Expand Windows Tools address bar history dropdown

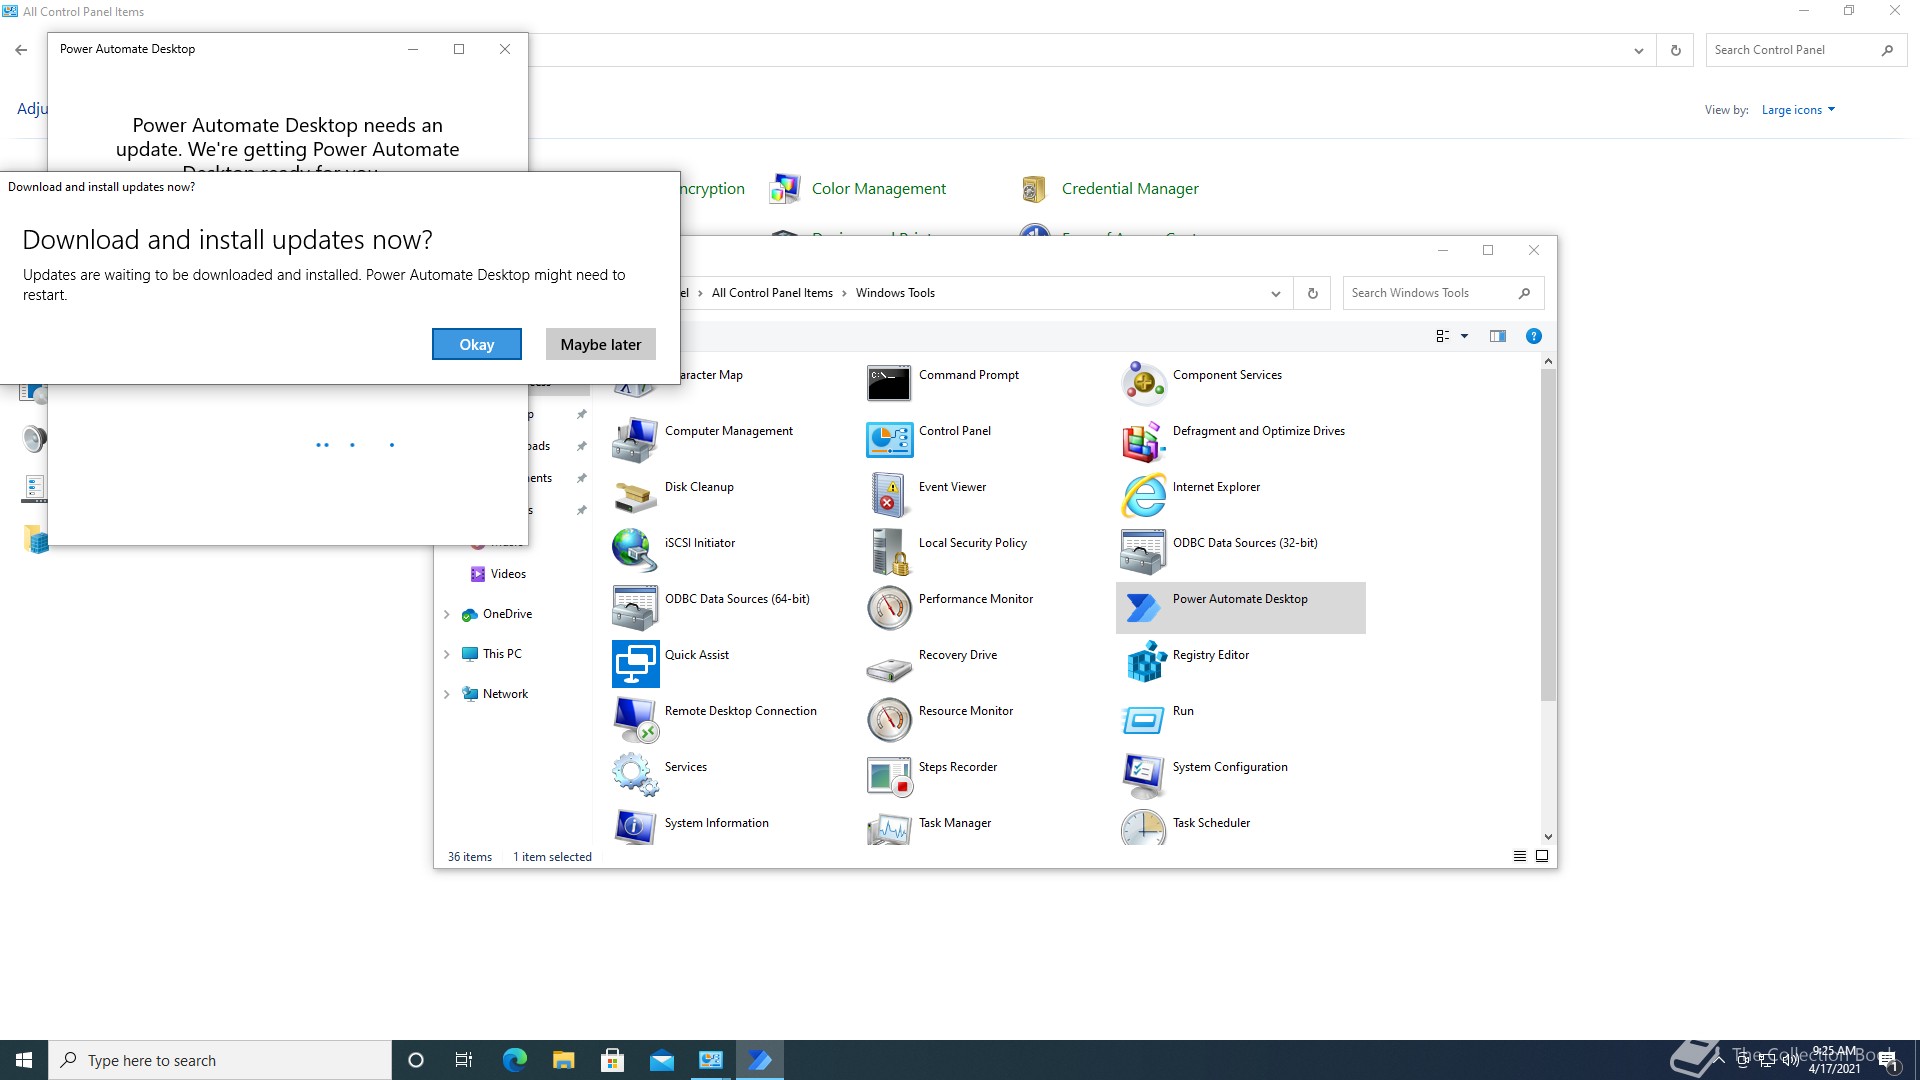click(1275, 293)
